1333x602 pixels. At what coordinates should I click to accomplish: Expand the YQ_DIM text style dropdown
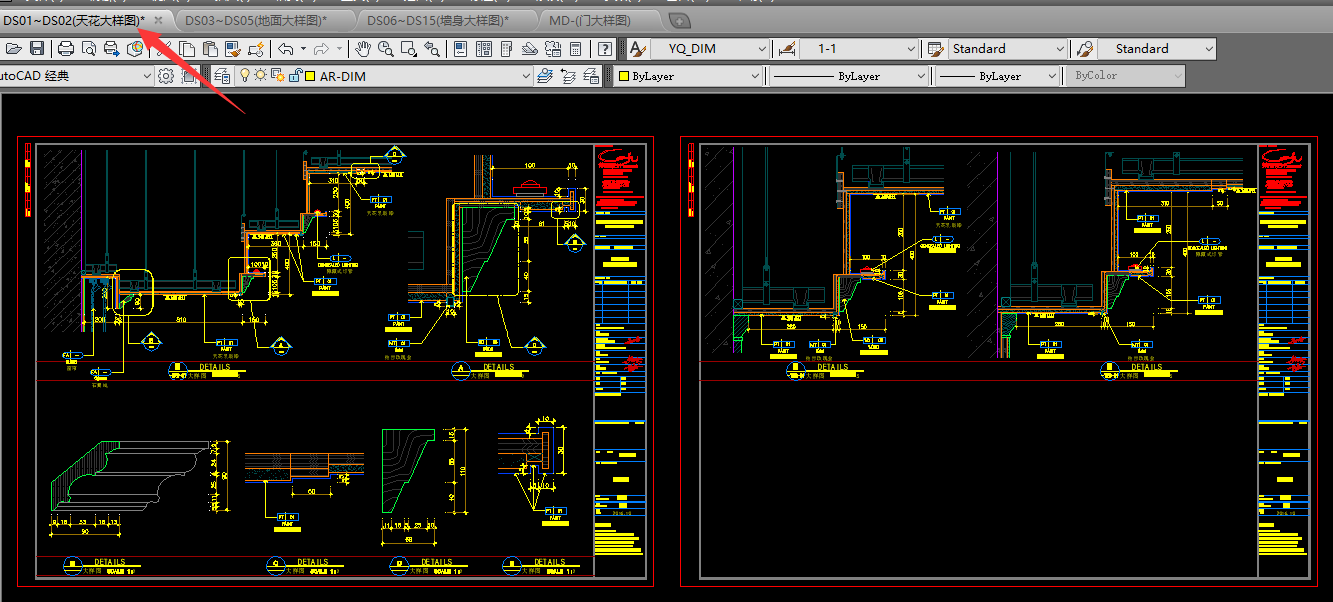[x=761, y=49]
